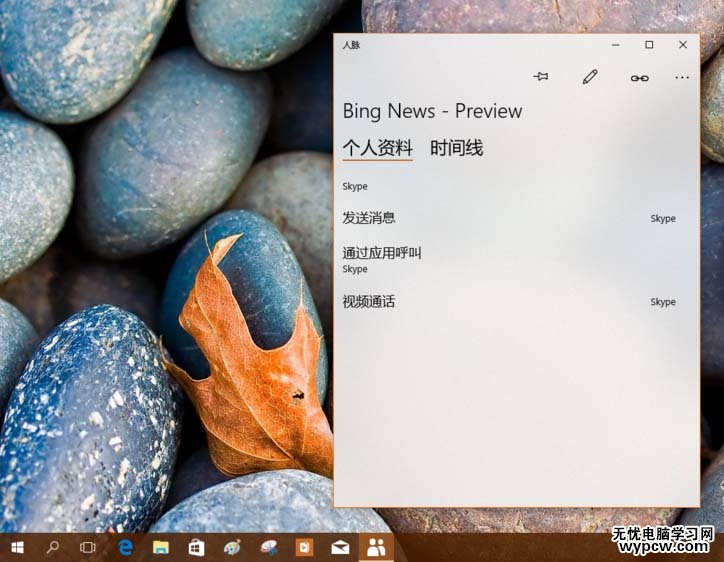Open the orange Office app on taskbar

[x=304, y=548]
